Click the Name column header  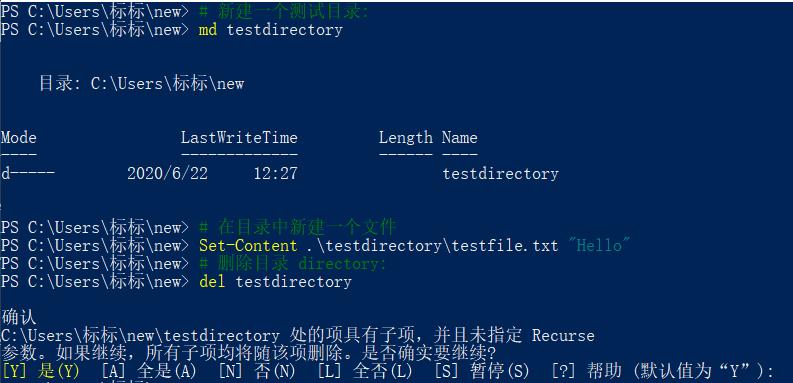tap(460, 138)
